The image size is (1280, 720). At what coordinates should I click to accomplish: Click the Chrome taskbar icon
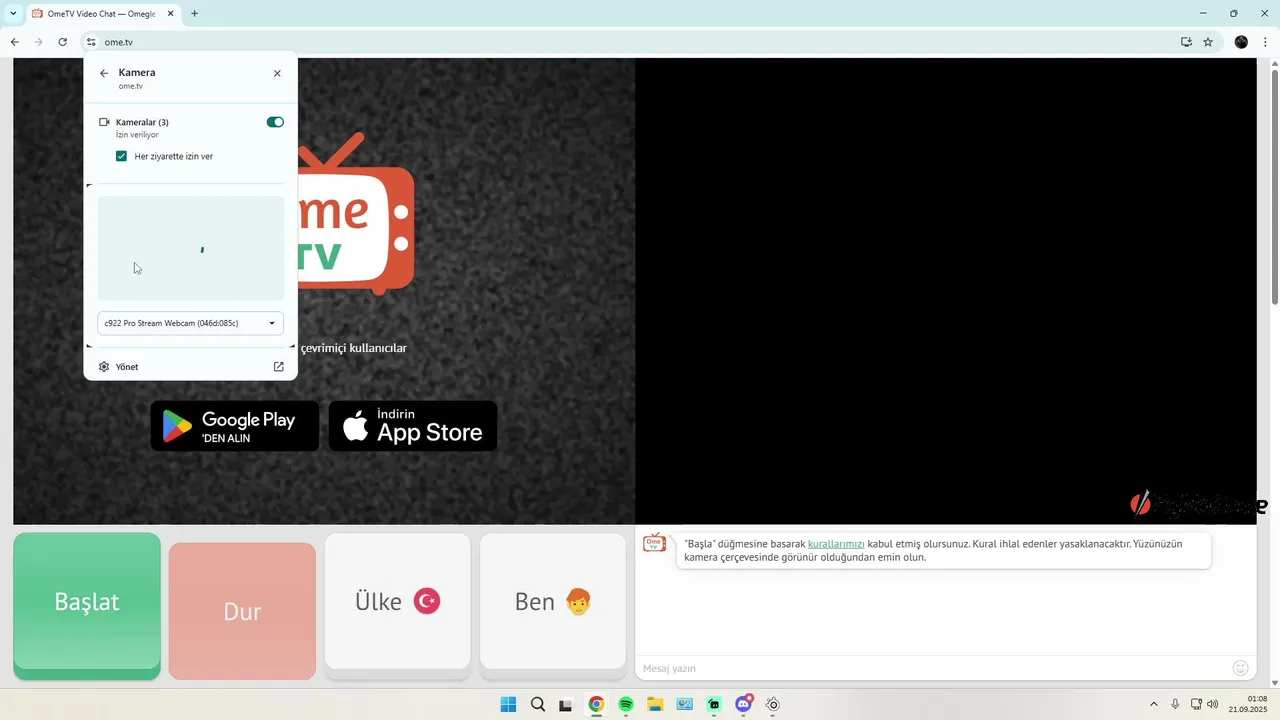[596, 704]
